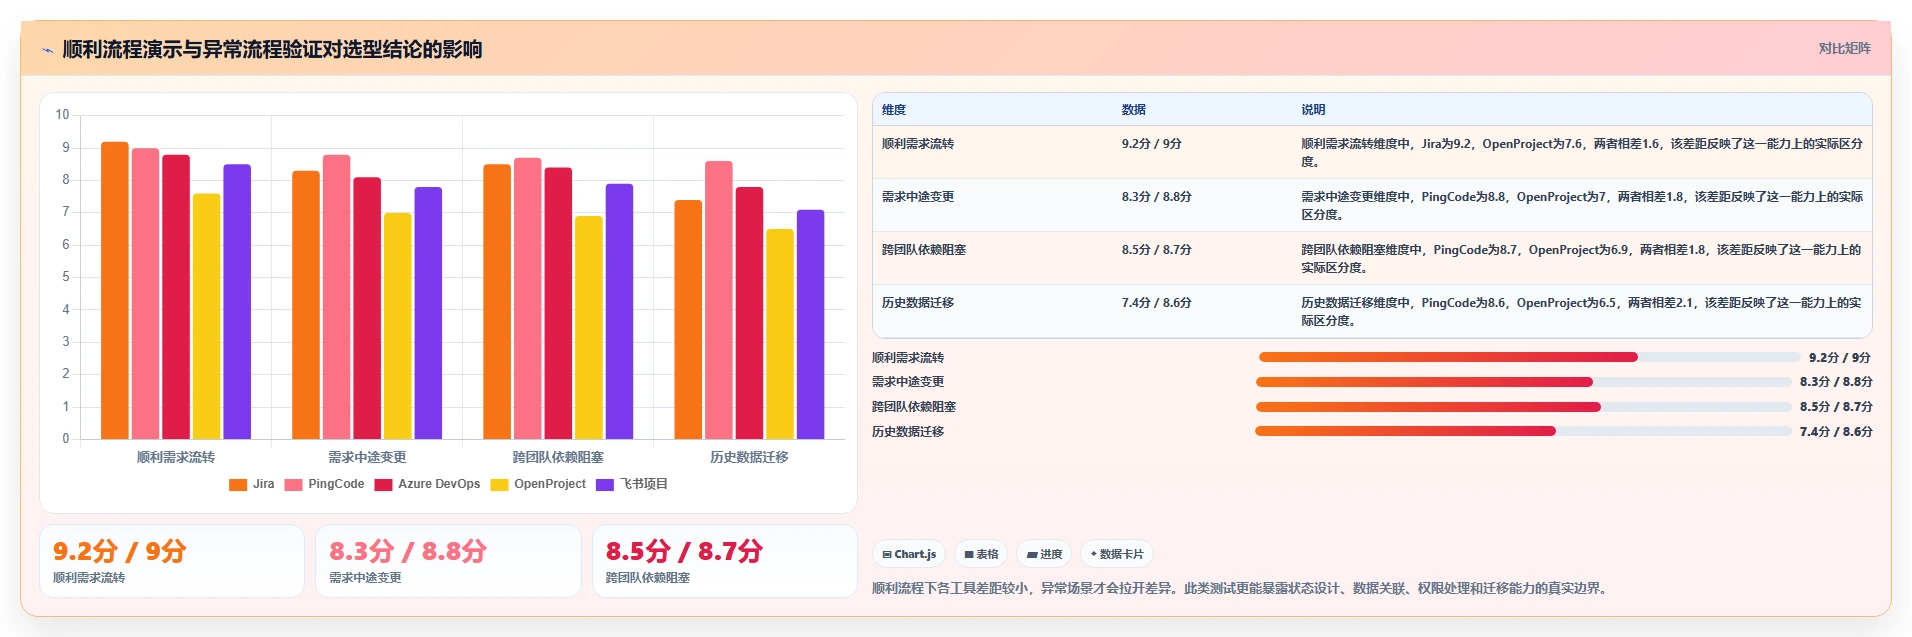
Task: Toggle the Azure DevOps legend swatch
Action: tap(383, 484)
